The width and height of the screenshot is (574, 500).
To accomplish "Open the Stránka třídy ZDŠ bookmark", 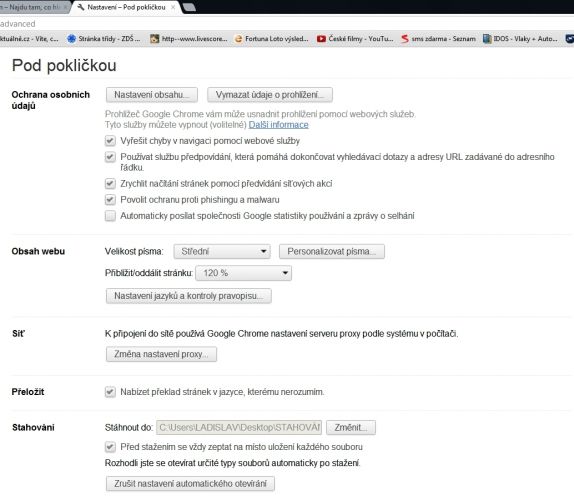I will point(104,39).
